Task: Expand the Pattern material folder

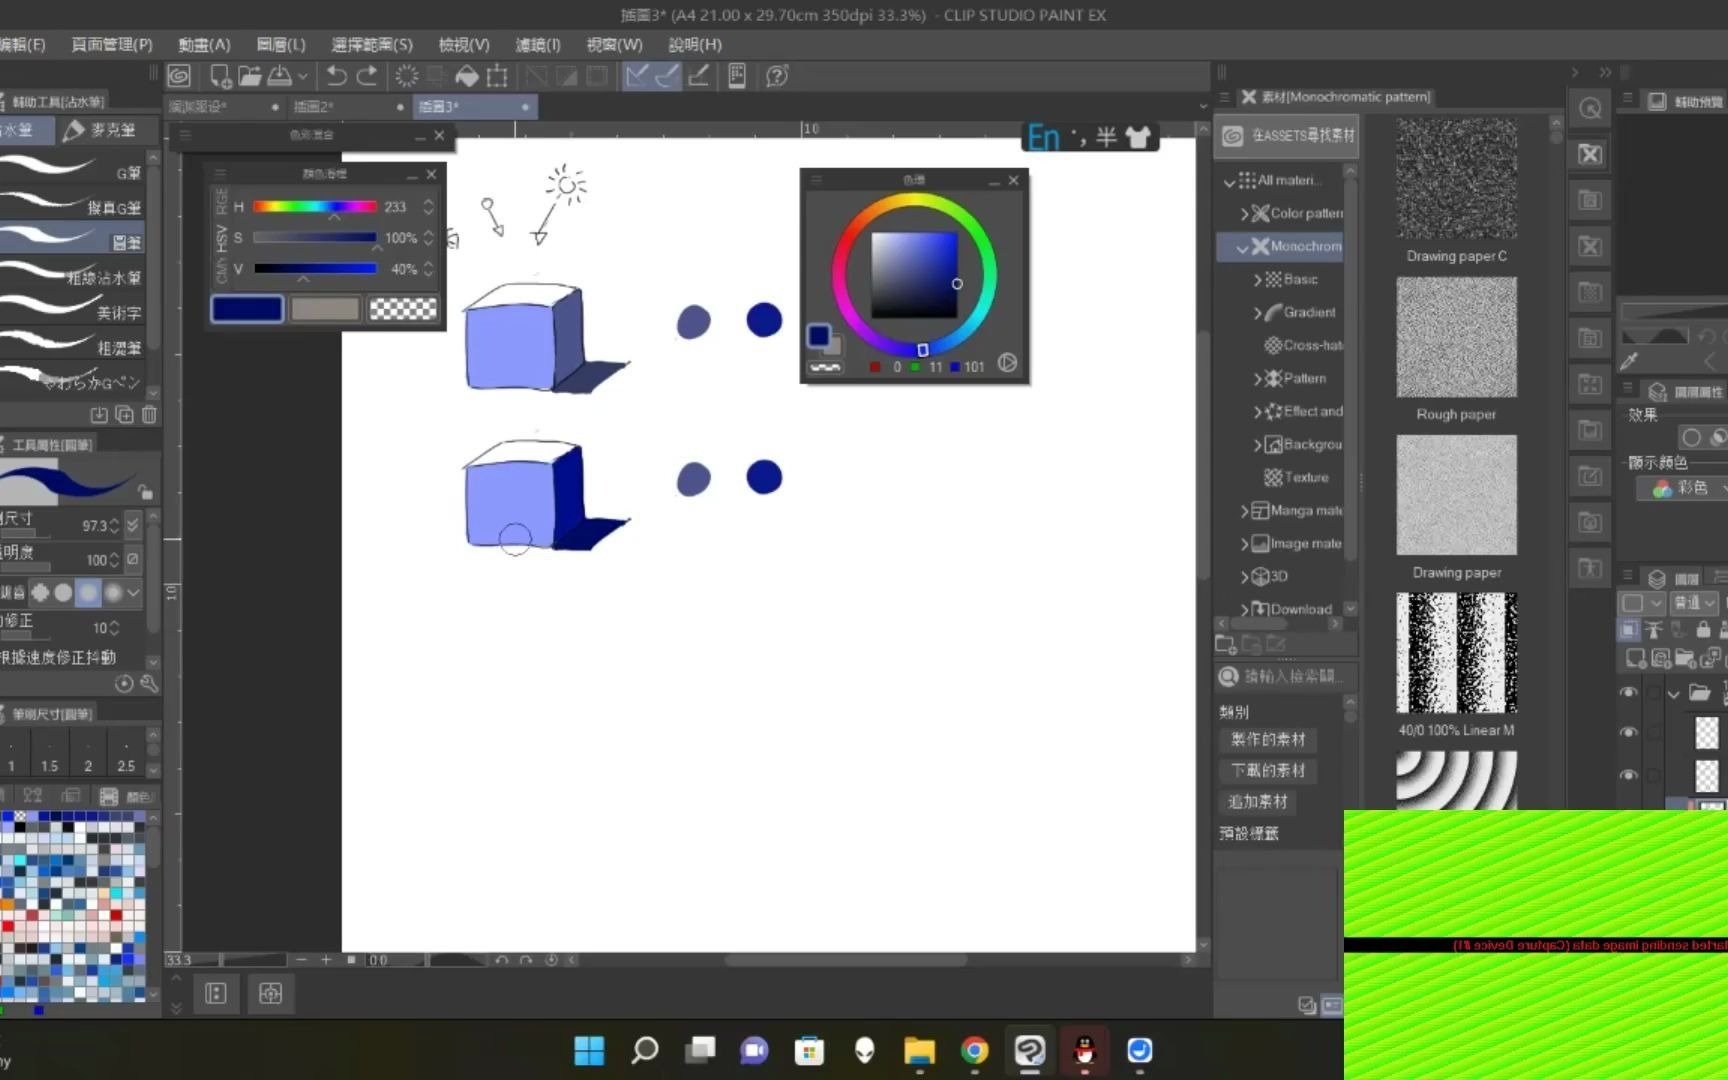Action: click(1257, 379)
